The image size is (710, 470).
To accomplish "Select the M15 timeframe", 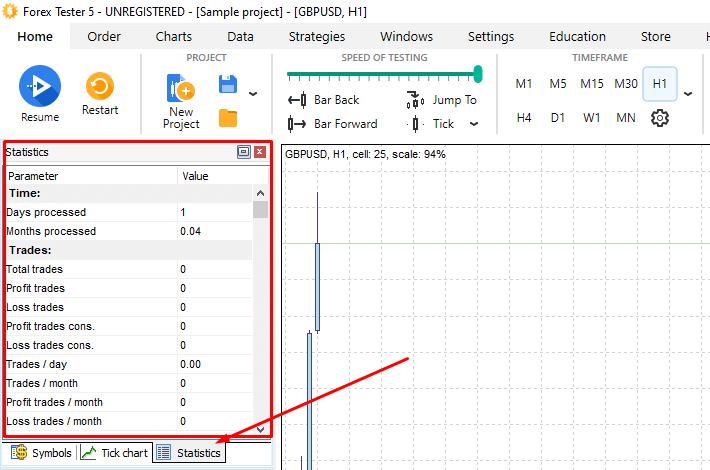I will [x=592, y=84].
